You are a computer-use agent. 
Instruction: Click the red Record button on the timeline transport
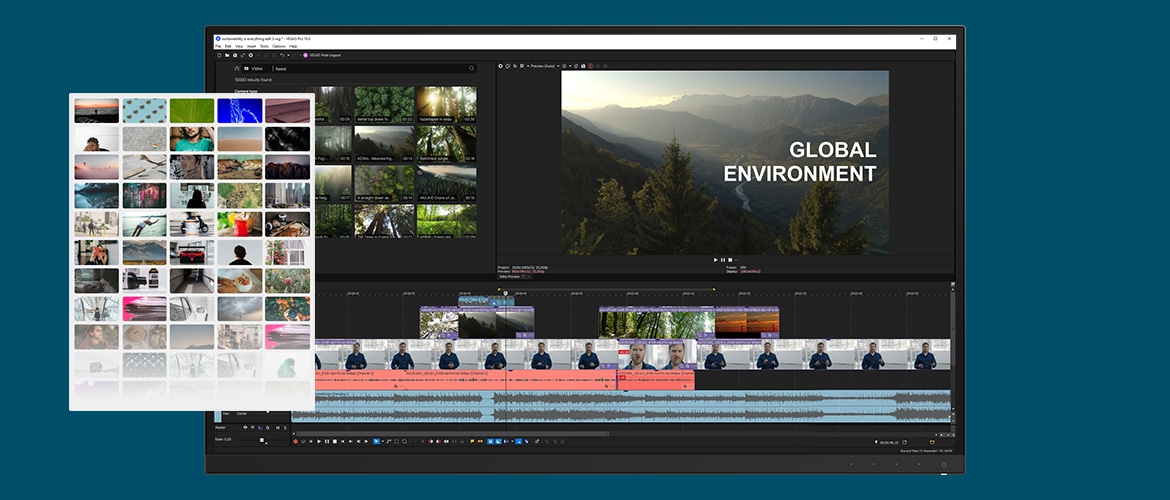tap(295, 441)
